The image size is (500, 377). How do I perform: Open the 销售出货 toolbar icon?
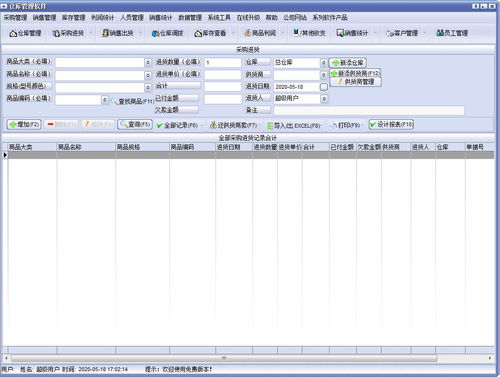(x=118, y=33)
